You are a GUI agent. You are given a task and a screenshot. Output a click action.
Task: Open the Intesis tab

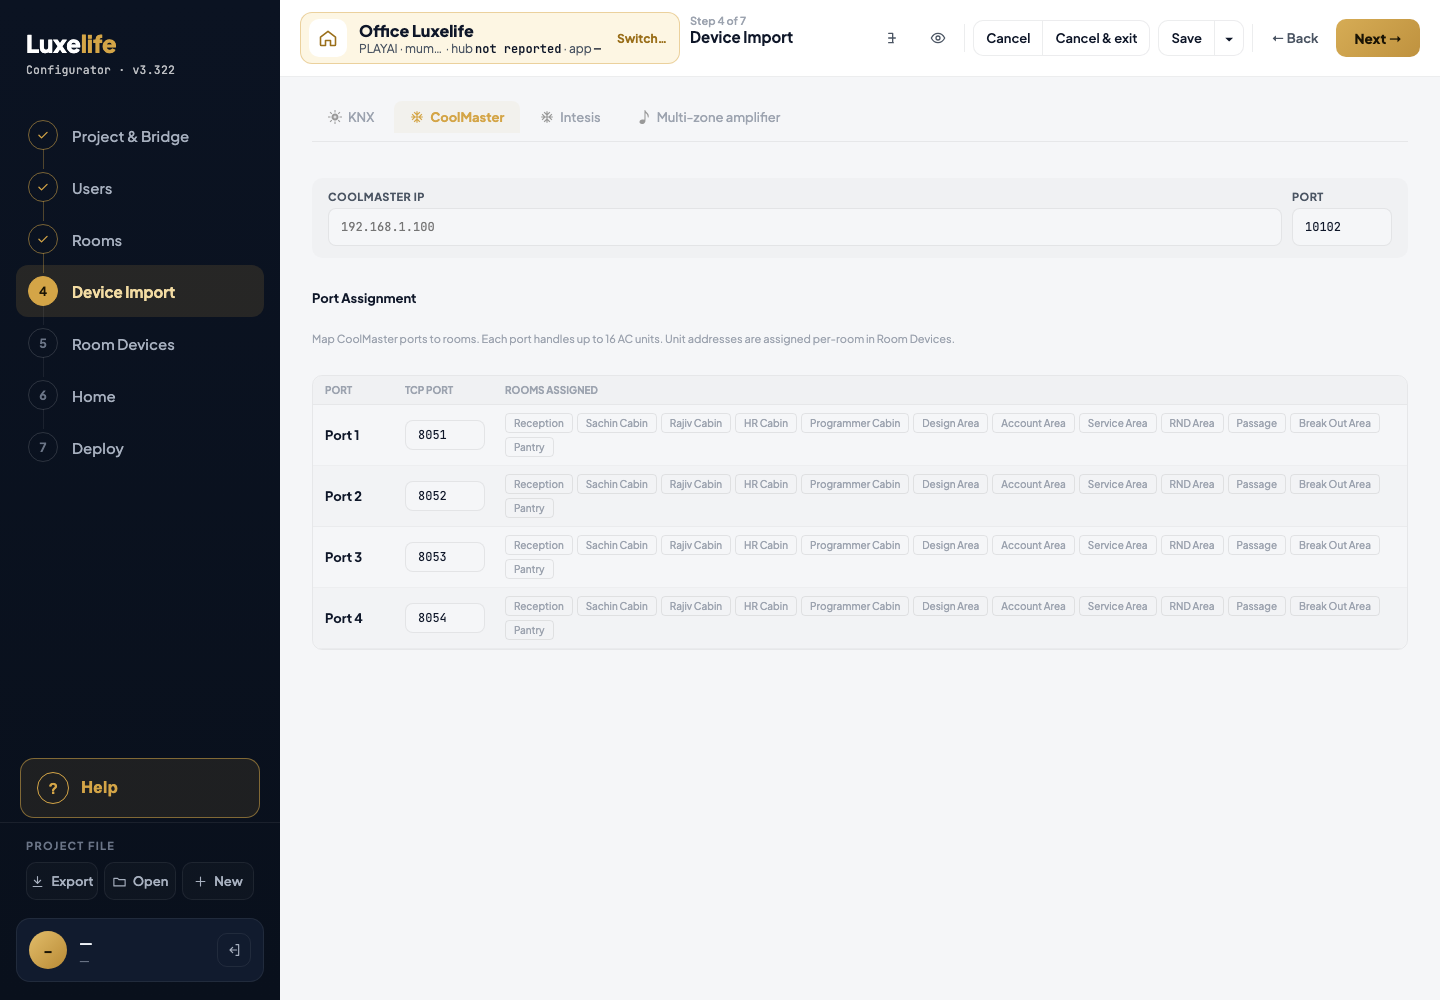click(x=570, y=117)
